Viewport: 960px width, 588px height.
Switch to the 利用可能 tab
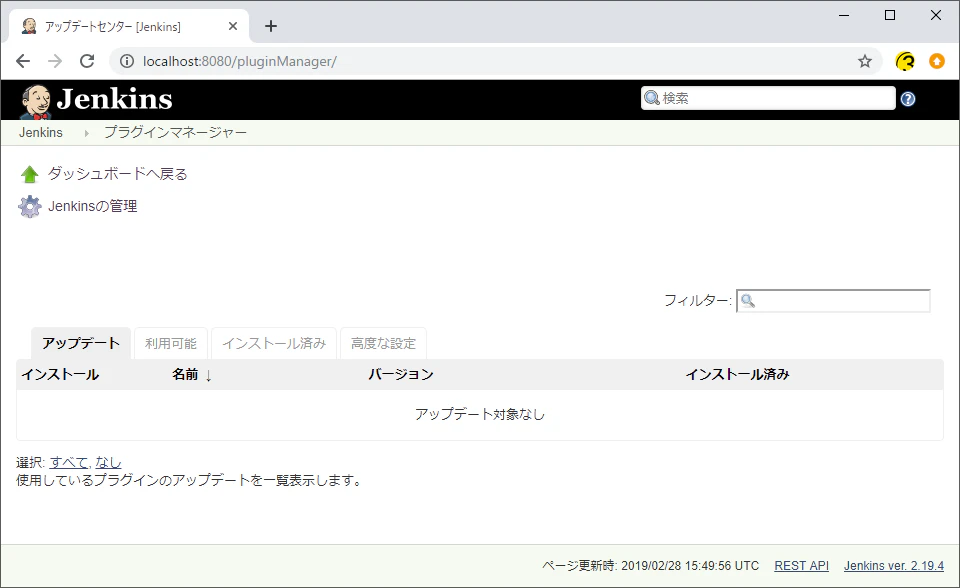171,344
